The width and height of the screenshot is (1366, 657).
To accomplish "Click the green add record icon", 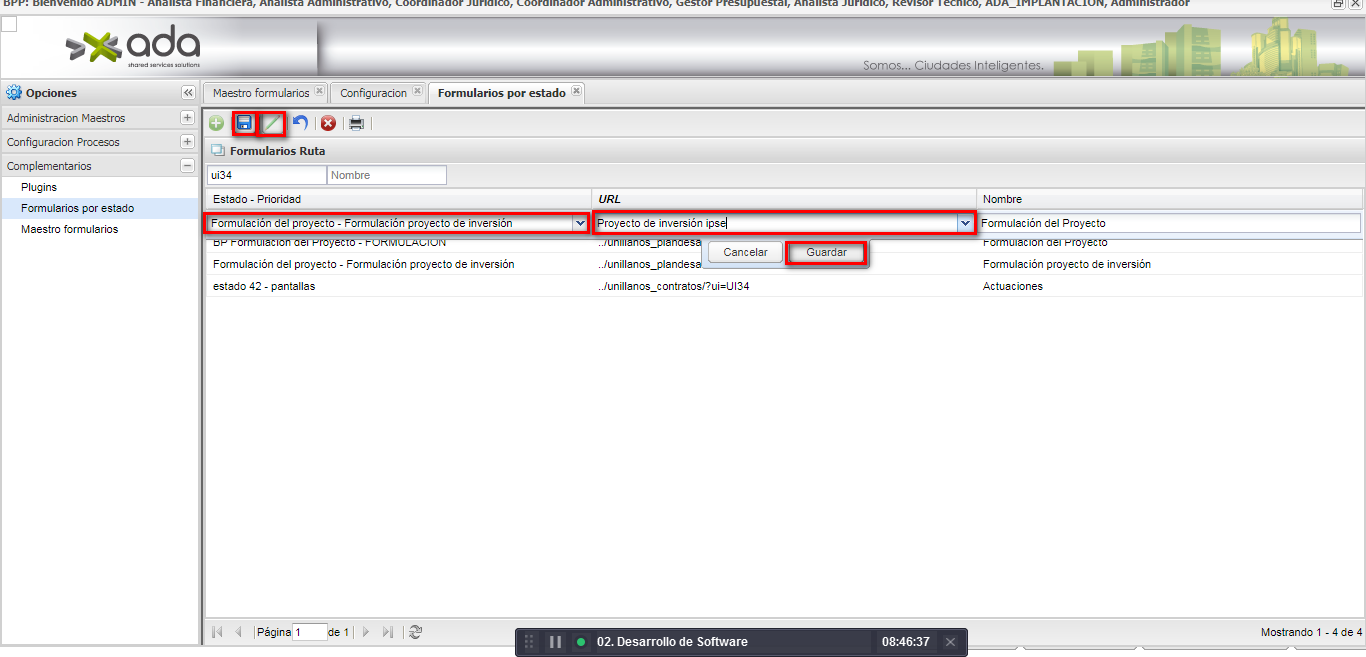I will (216, 123).
